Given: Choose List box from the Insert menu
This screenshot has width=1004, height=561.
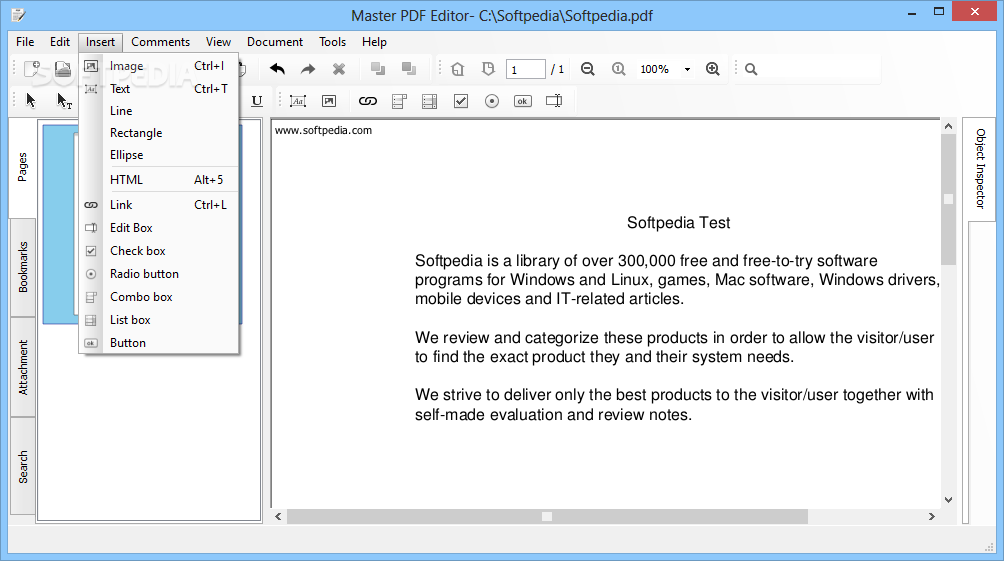Looking at the screenshot, I should point(159,320).
